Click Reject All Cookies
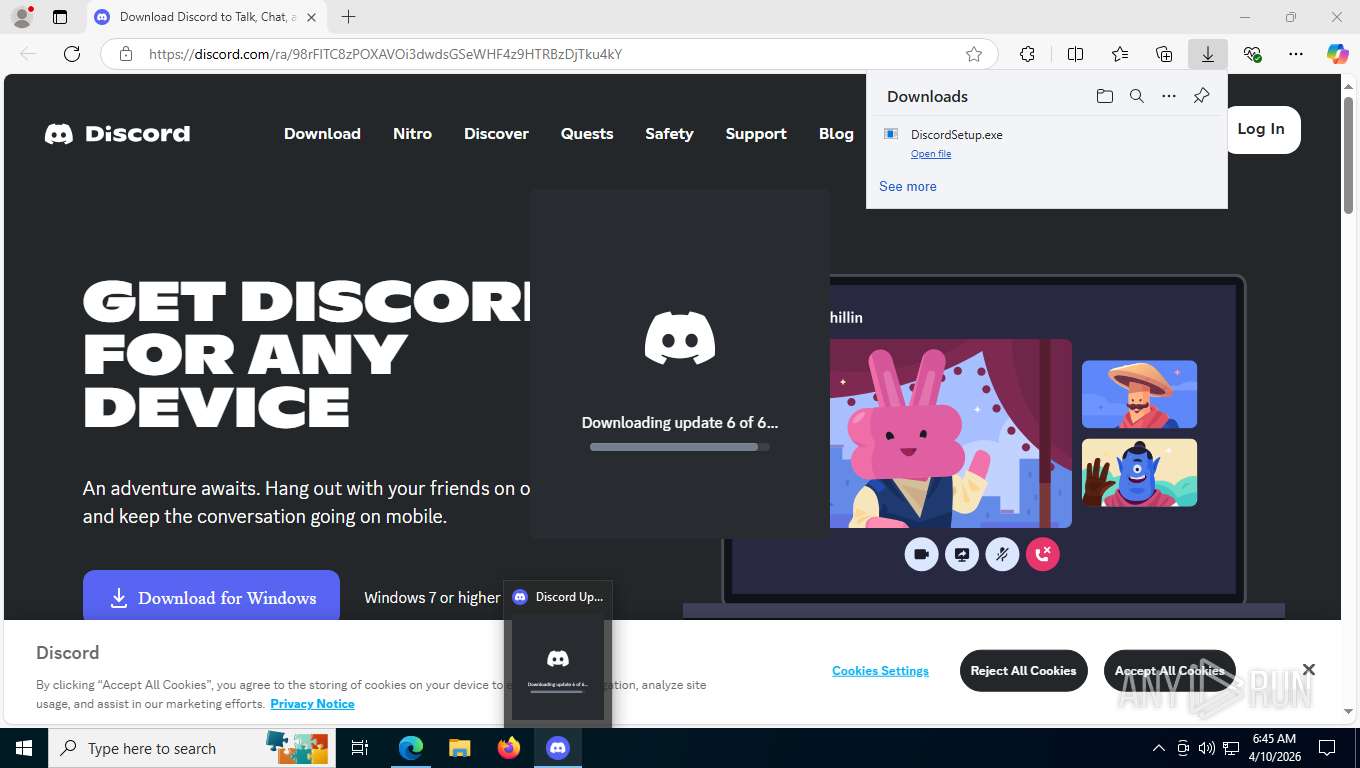This screenshot has height=768, width=1360. (1023, 671)
